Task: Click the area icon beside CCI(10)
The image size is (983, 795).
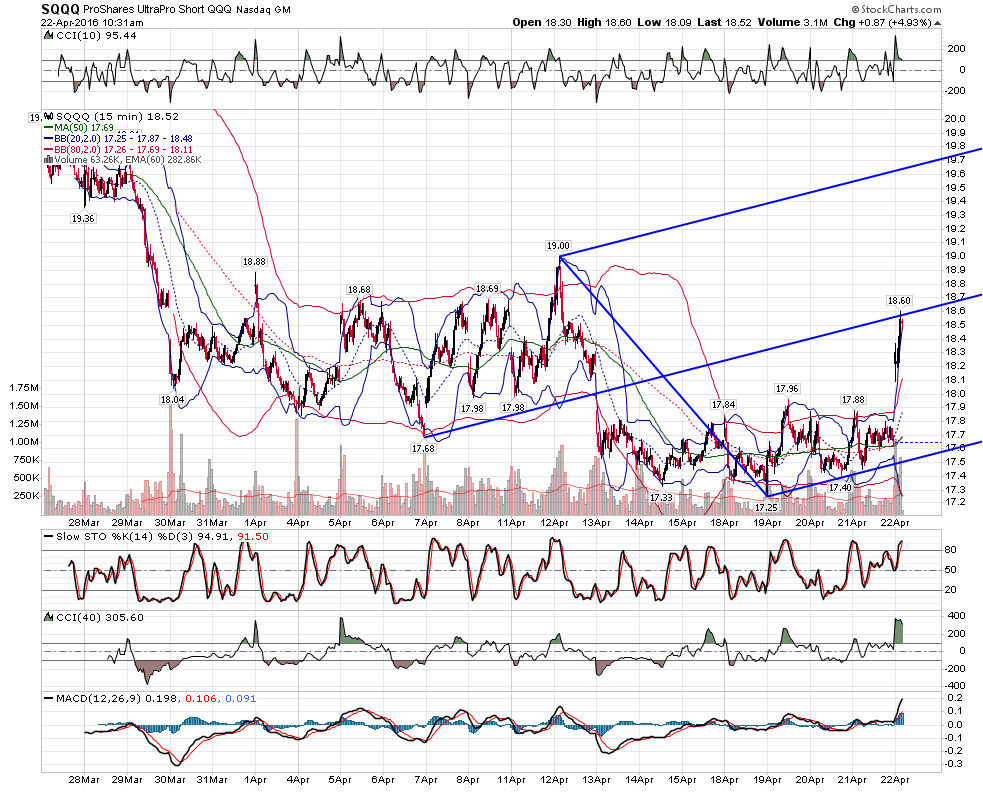Action: (49, 36)
